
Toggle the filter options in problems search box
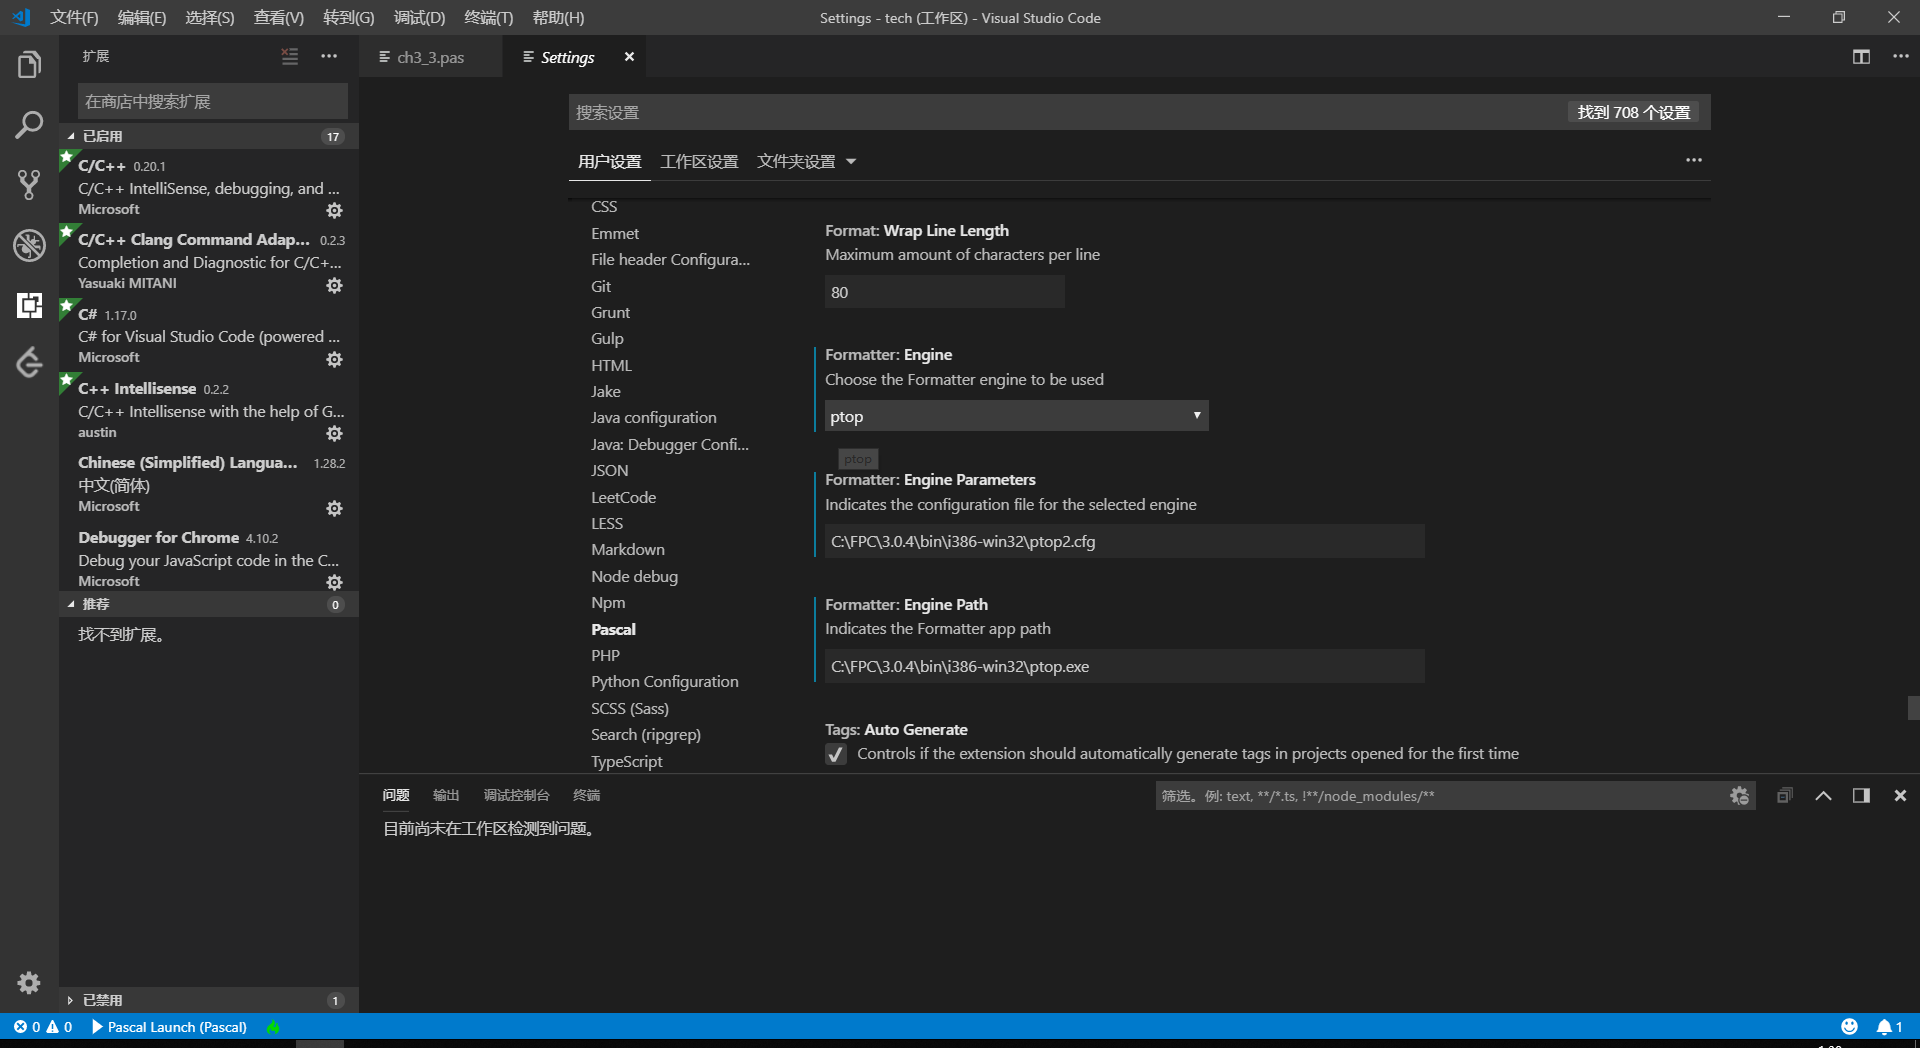pyautogui.click(x=1739, y=795)
